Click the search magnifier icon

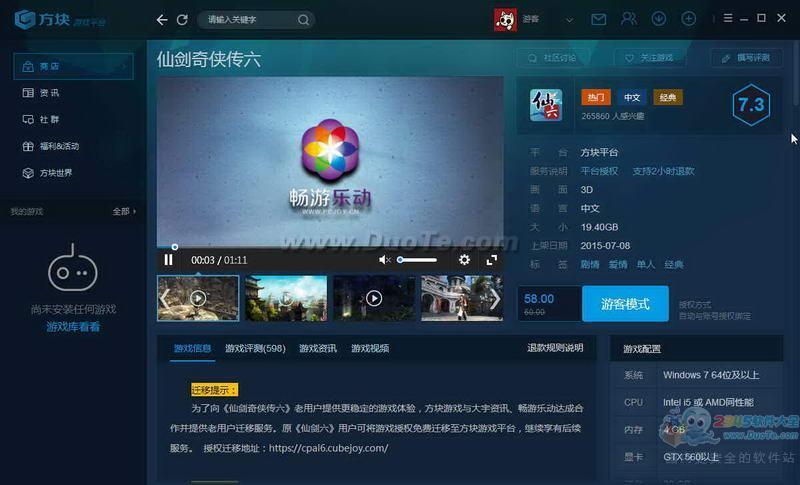click(303, 20)
